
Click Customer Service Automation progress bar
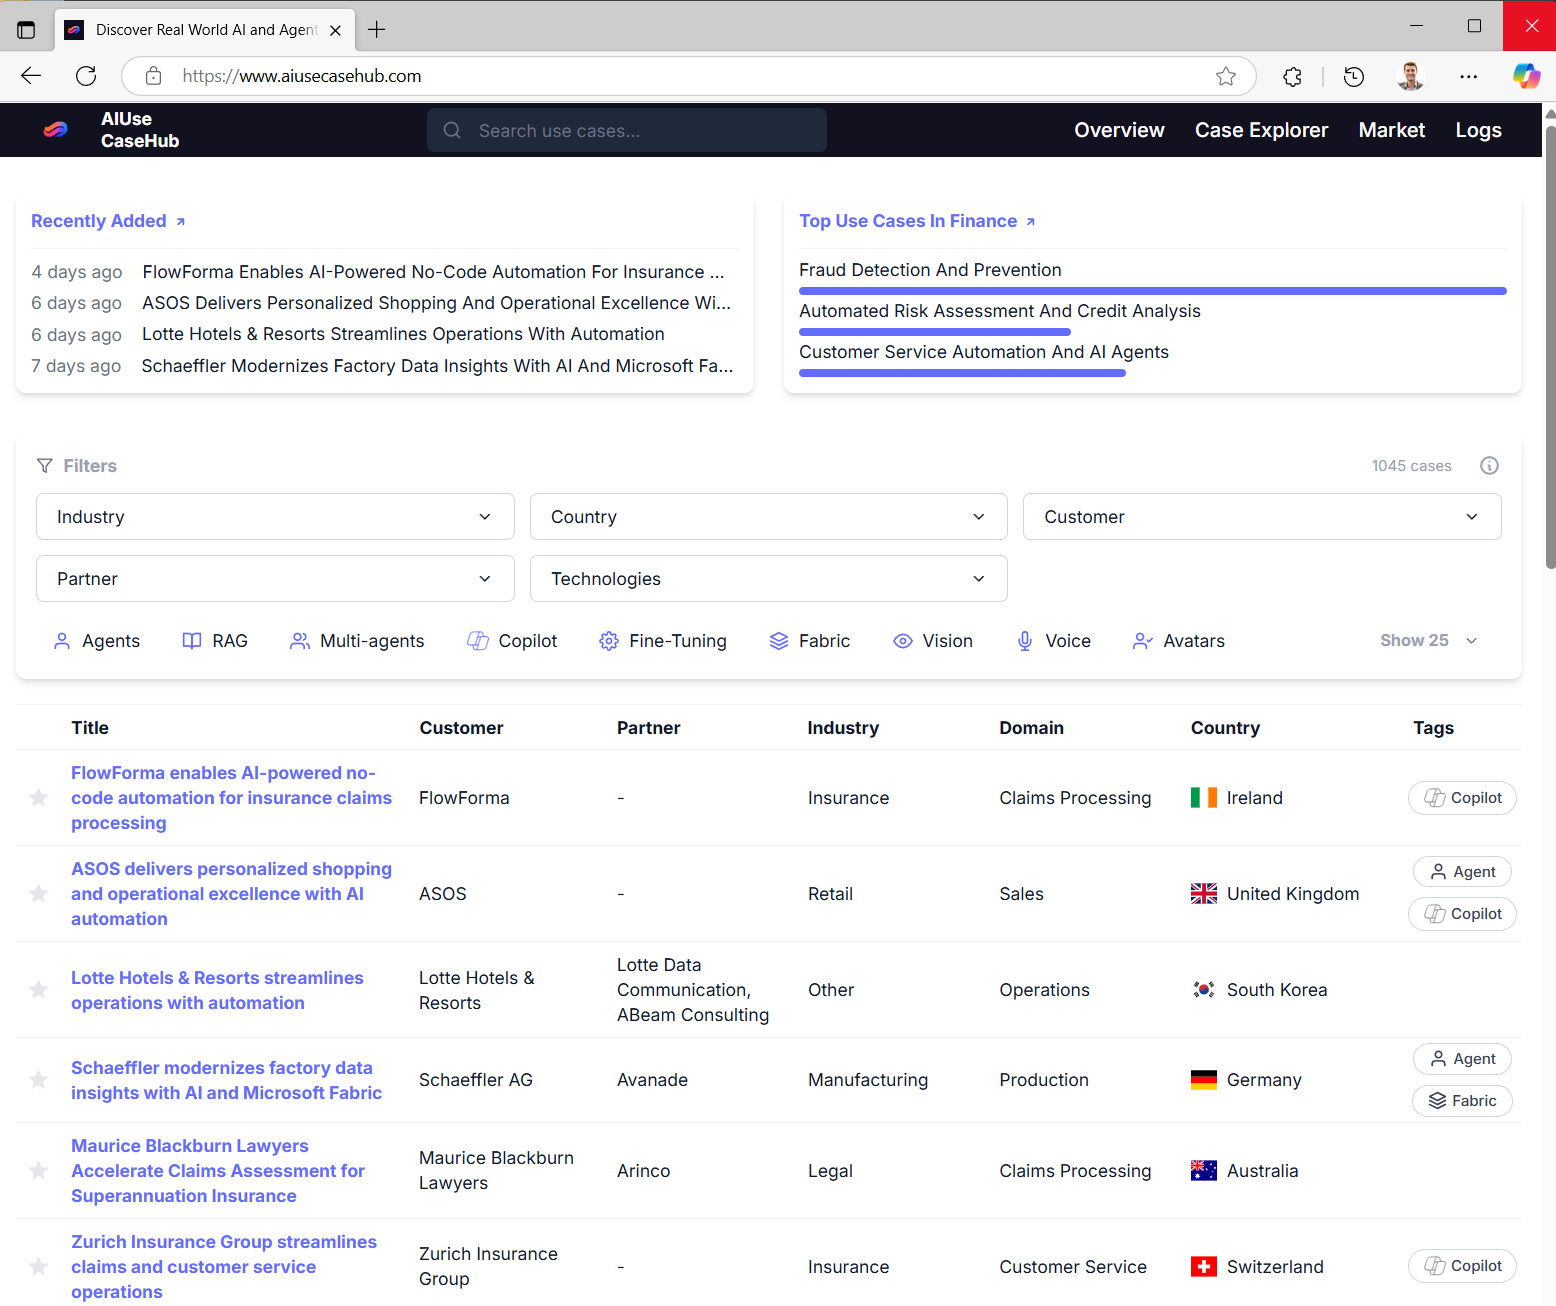[x=962, y=373]
